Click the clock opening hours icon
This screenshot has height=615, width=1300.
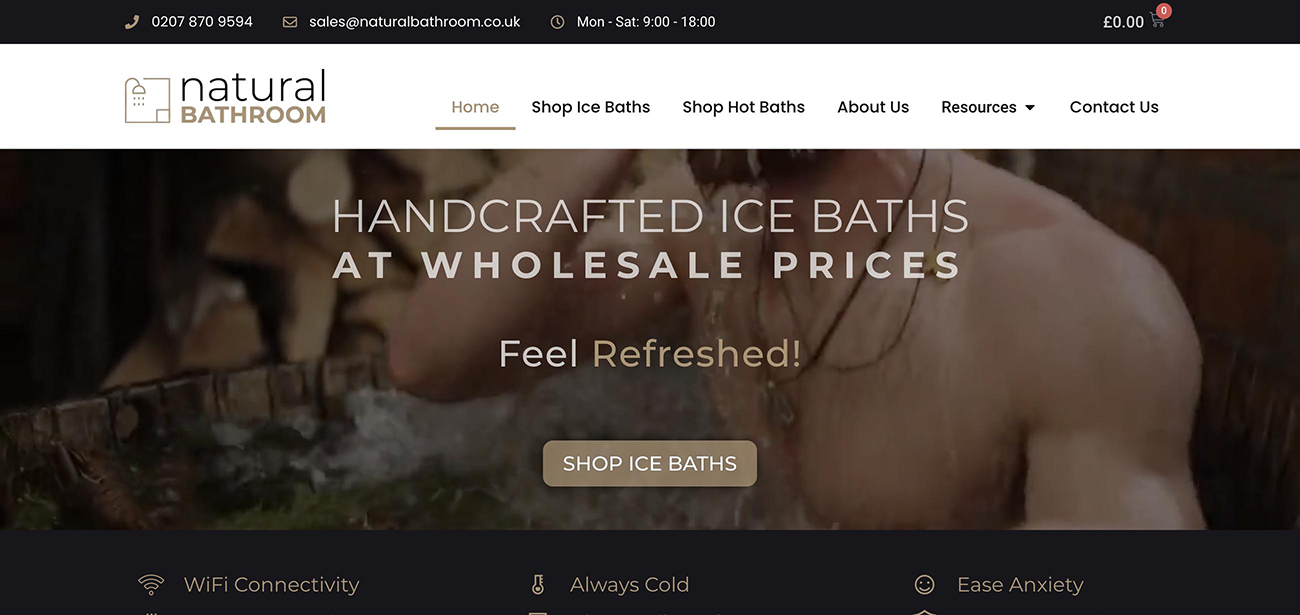coord(557,22)
